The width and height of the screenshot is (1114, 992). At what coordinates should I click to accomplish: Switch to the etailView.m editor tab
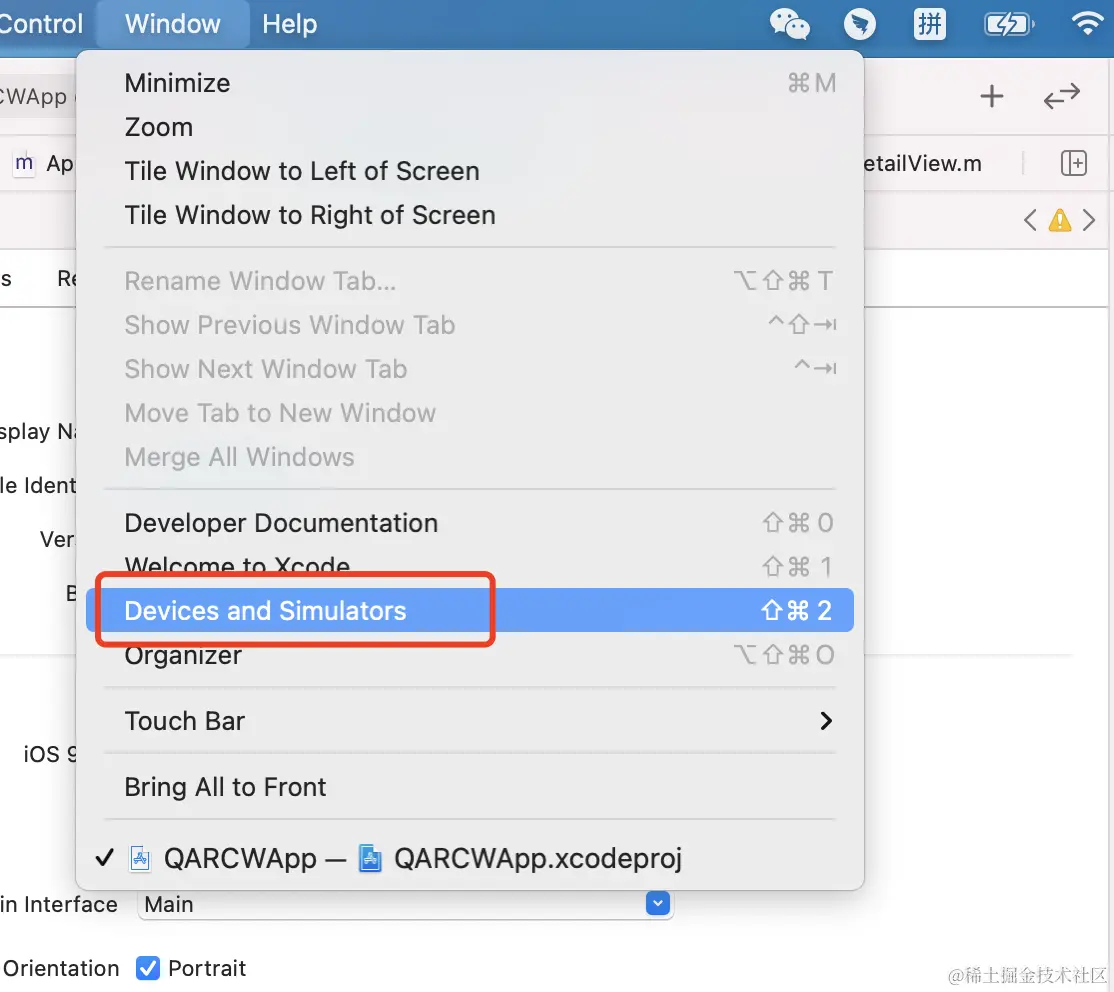(x=923, y=163)
